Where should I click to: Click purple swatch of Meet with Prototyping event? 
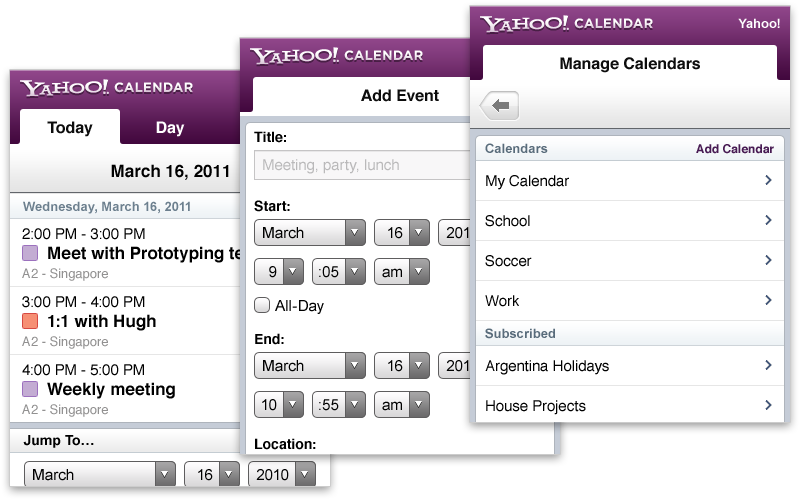pos(30,253)
